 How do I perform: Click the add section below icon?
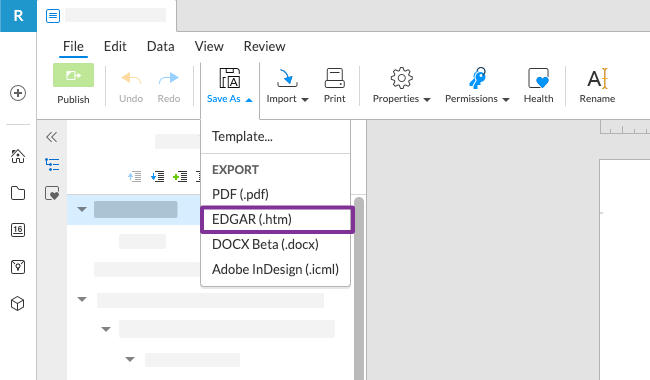(x=158, y=177)
